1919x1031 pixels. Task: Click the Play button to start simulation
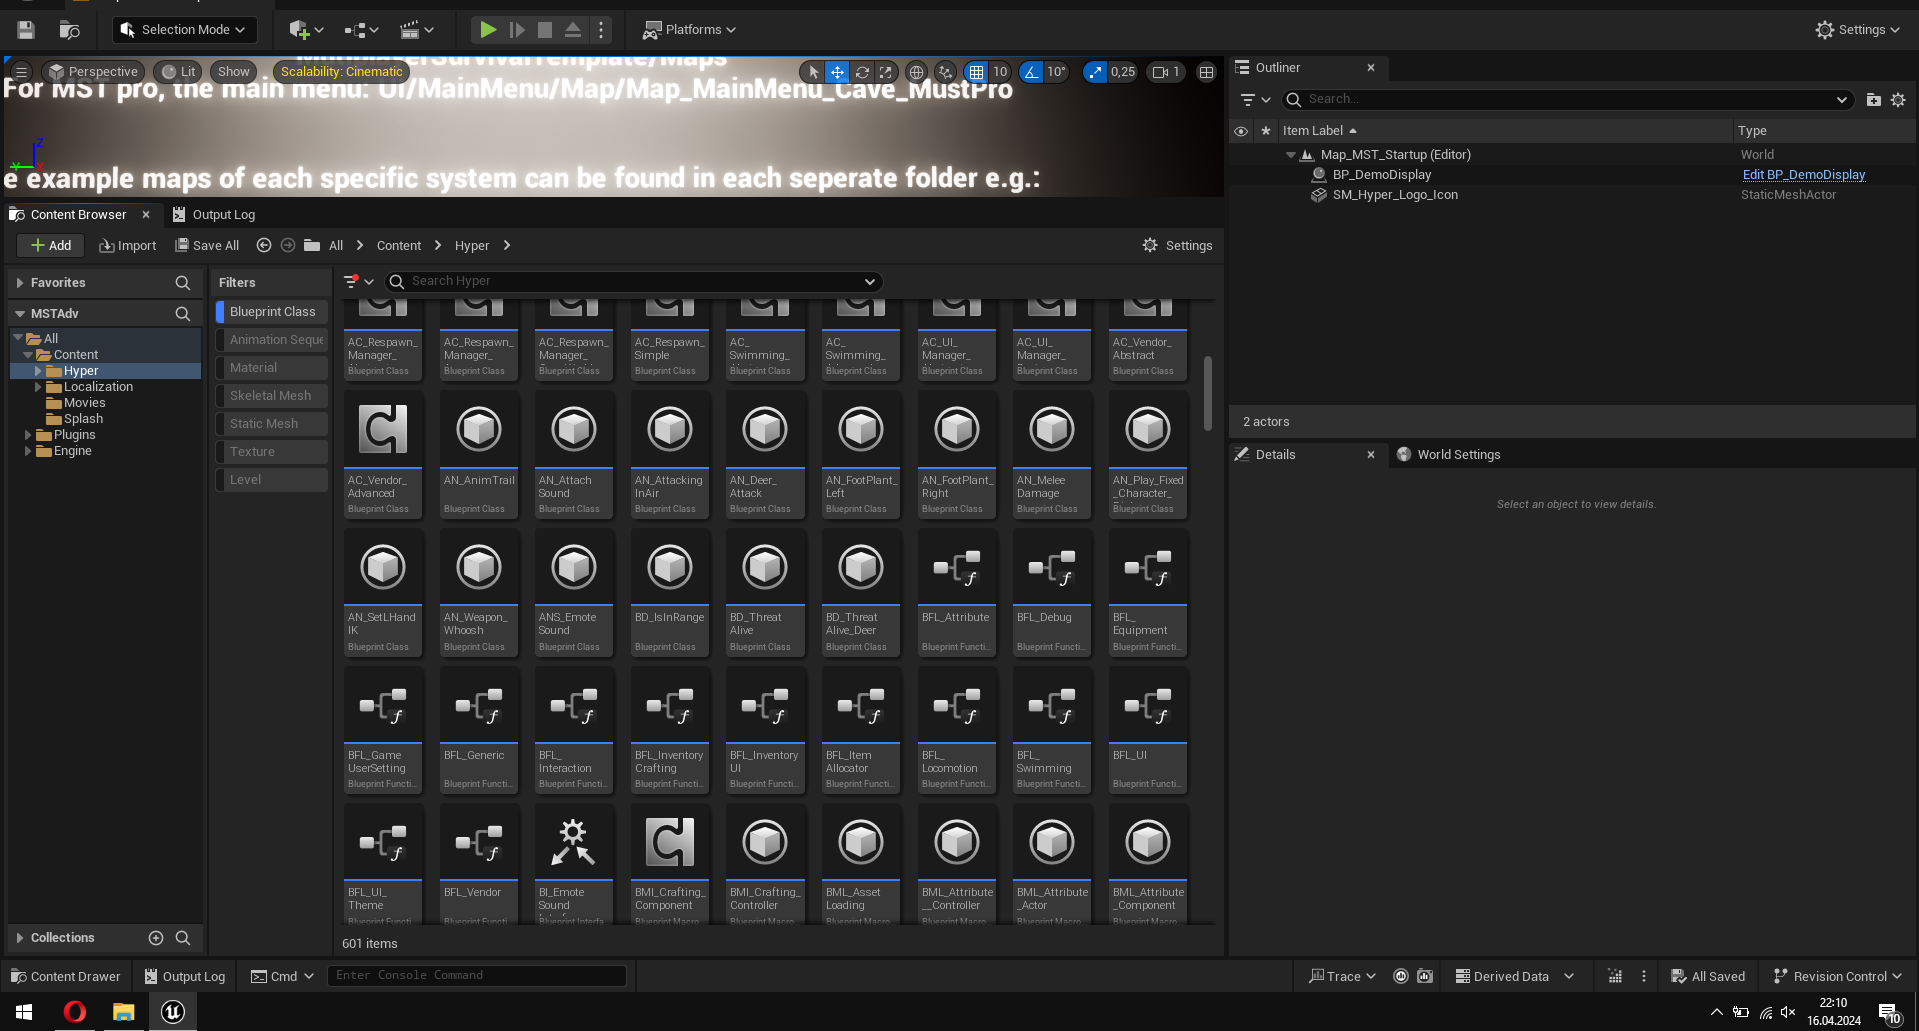point(488,30)
